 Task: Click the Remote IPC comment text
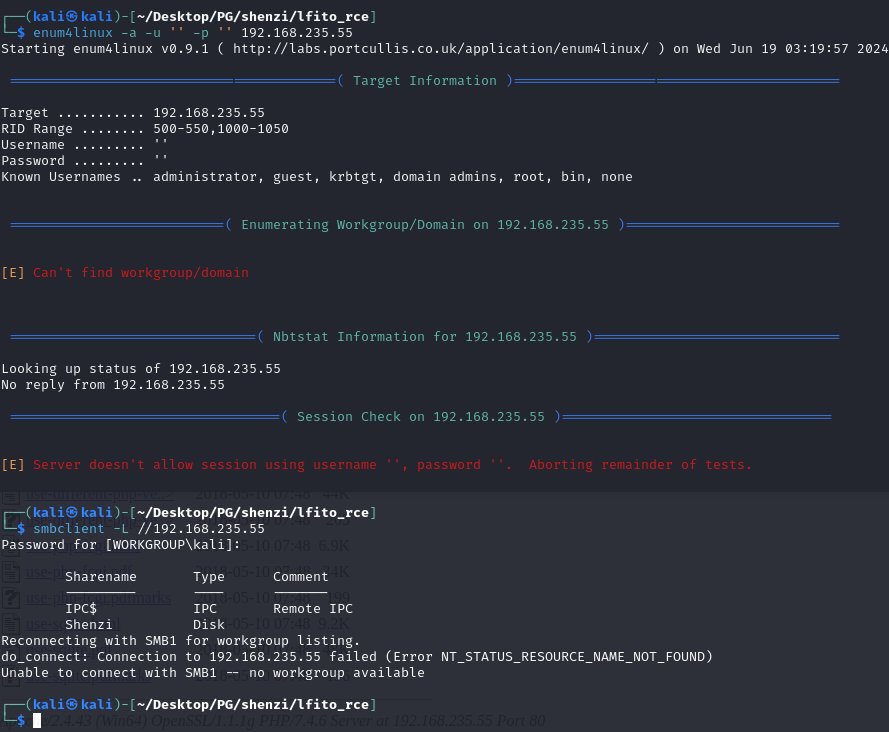click(x=312, y=608)
